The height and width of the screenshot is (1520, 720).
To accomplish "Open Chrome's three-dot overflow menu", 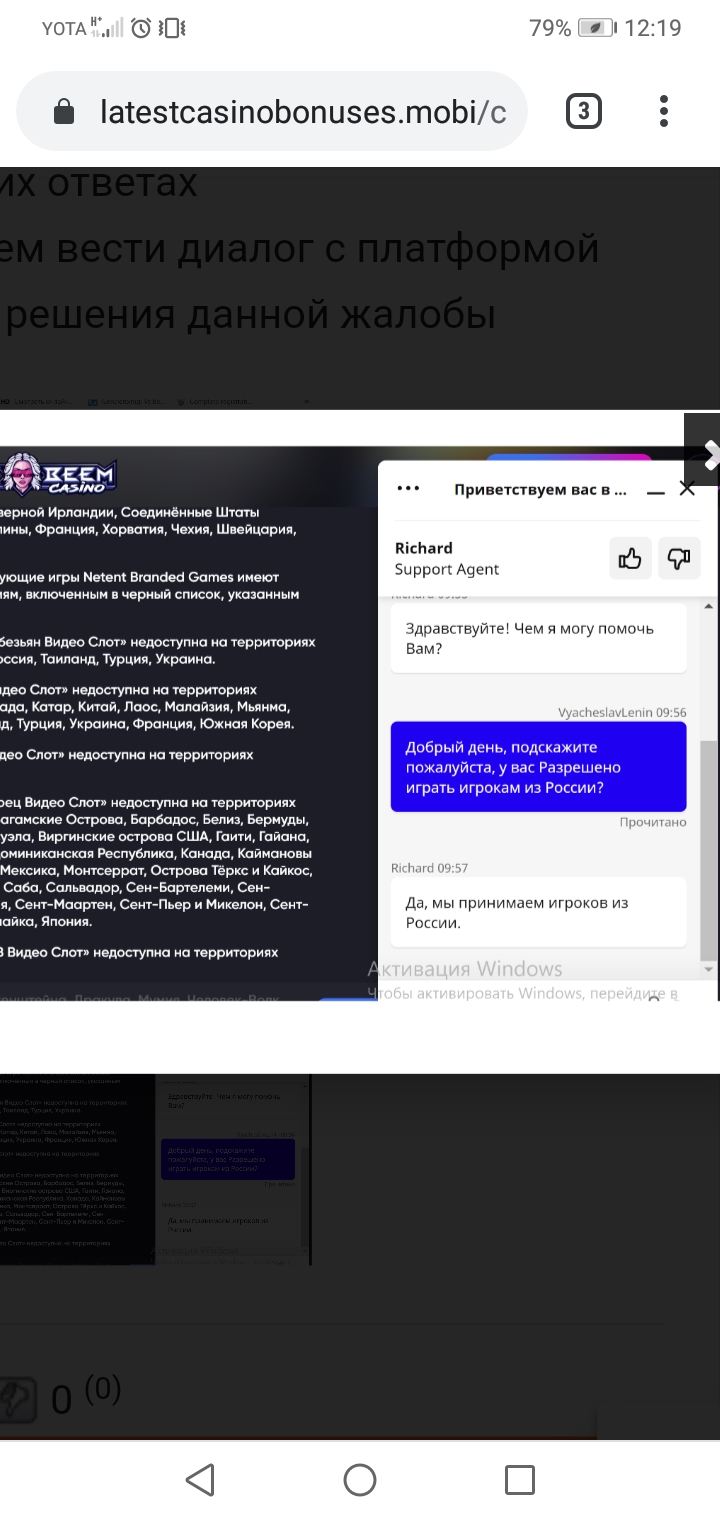I will (x=664, y=111).
